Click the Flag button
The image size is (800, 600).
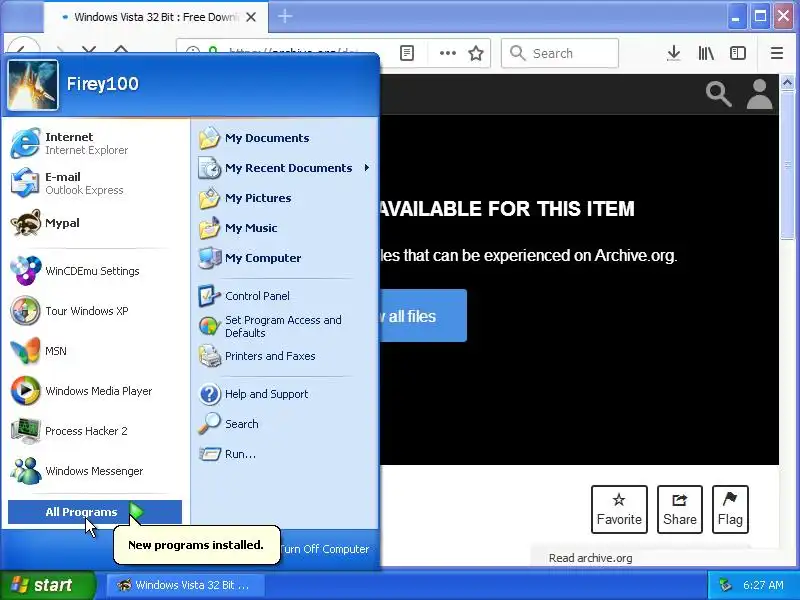click(730, 510)
